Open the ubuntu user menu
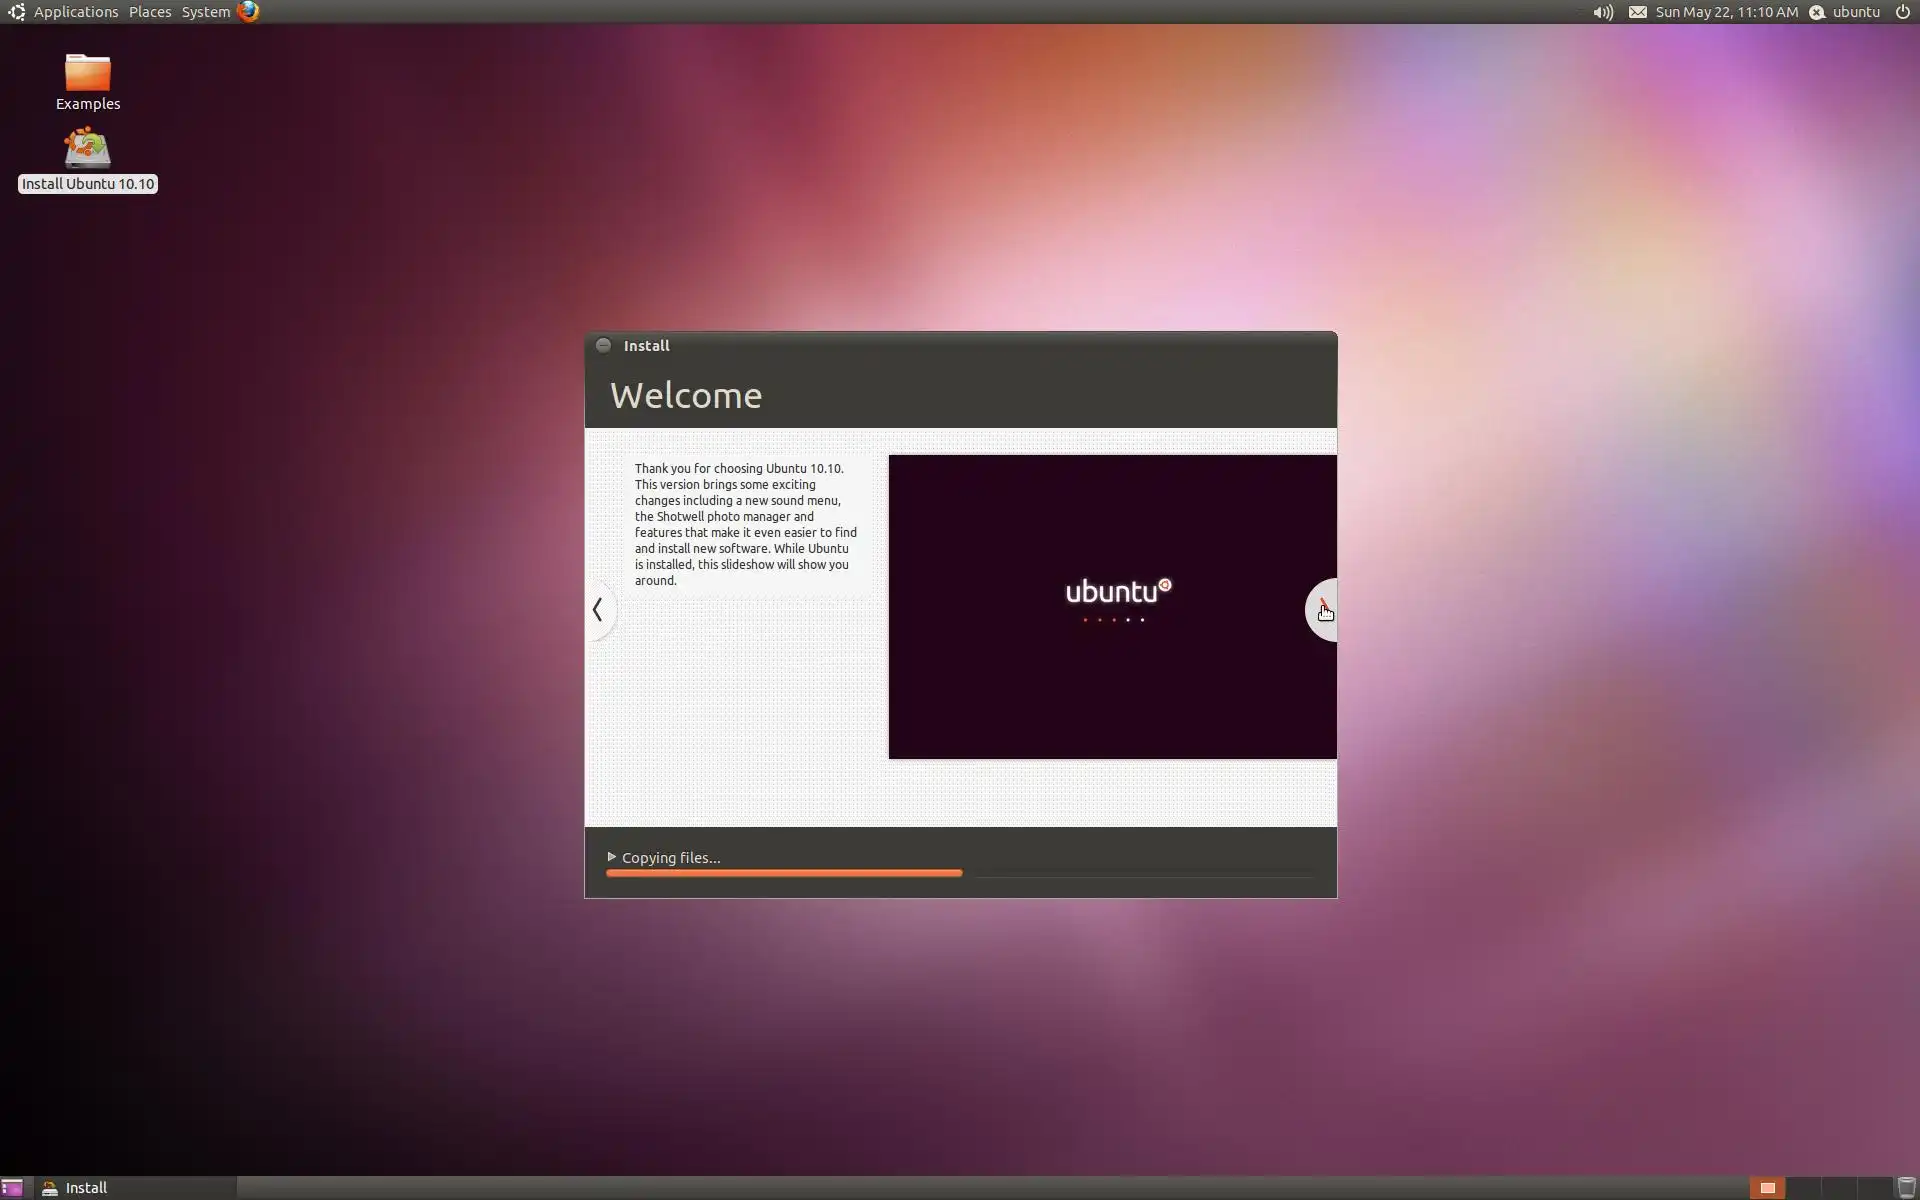Screen dimensions: 1920x1200 [x=1855, y=12]
